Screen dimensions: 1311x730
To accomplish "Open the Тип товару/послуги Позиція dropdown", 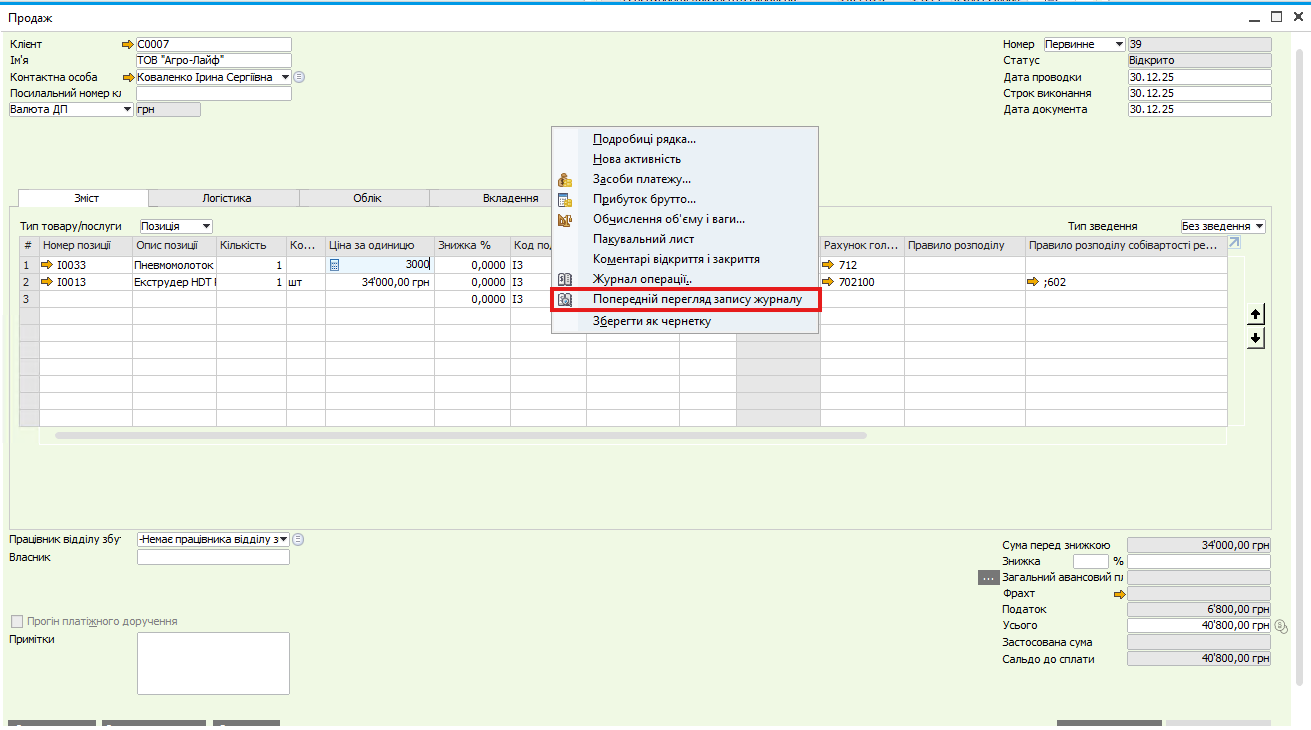I will (x=205, y=227).
